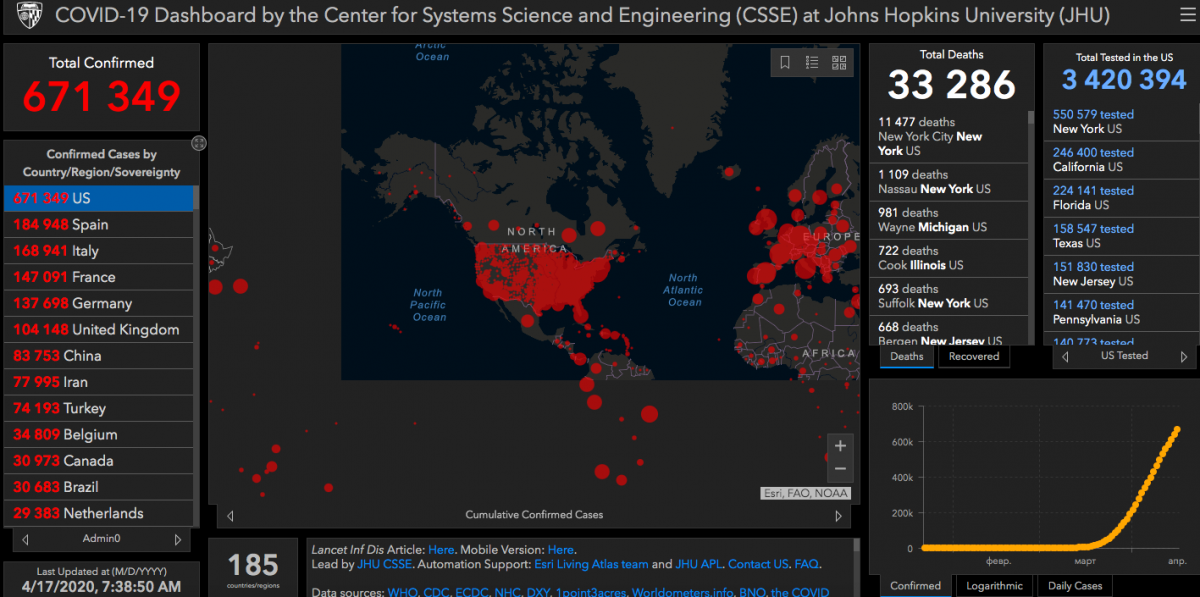
Task: Select Wayne Michigan 981 deaths entry
Action: click(x=947, y=220)
